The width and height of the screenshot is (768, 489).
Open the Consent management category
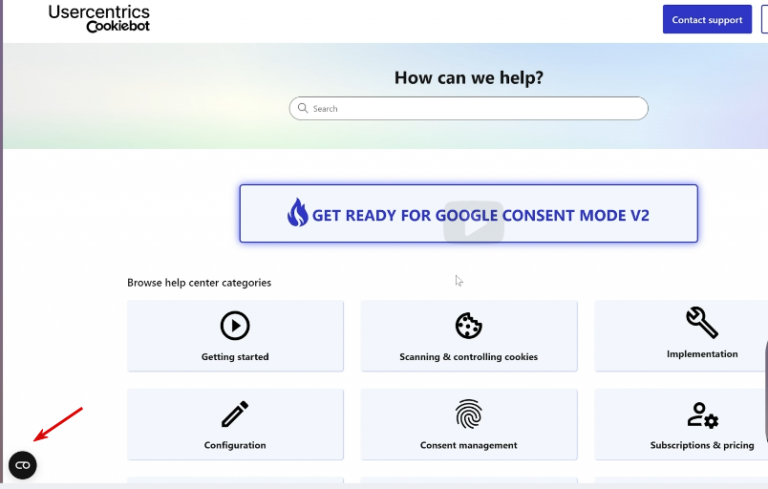click(x=469, y=424)
